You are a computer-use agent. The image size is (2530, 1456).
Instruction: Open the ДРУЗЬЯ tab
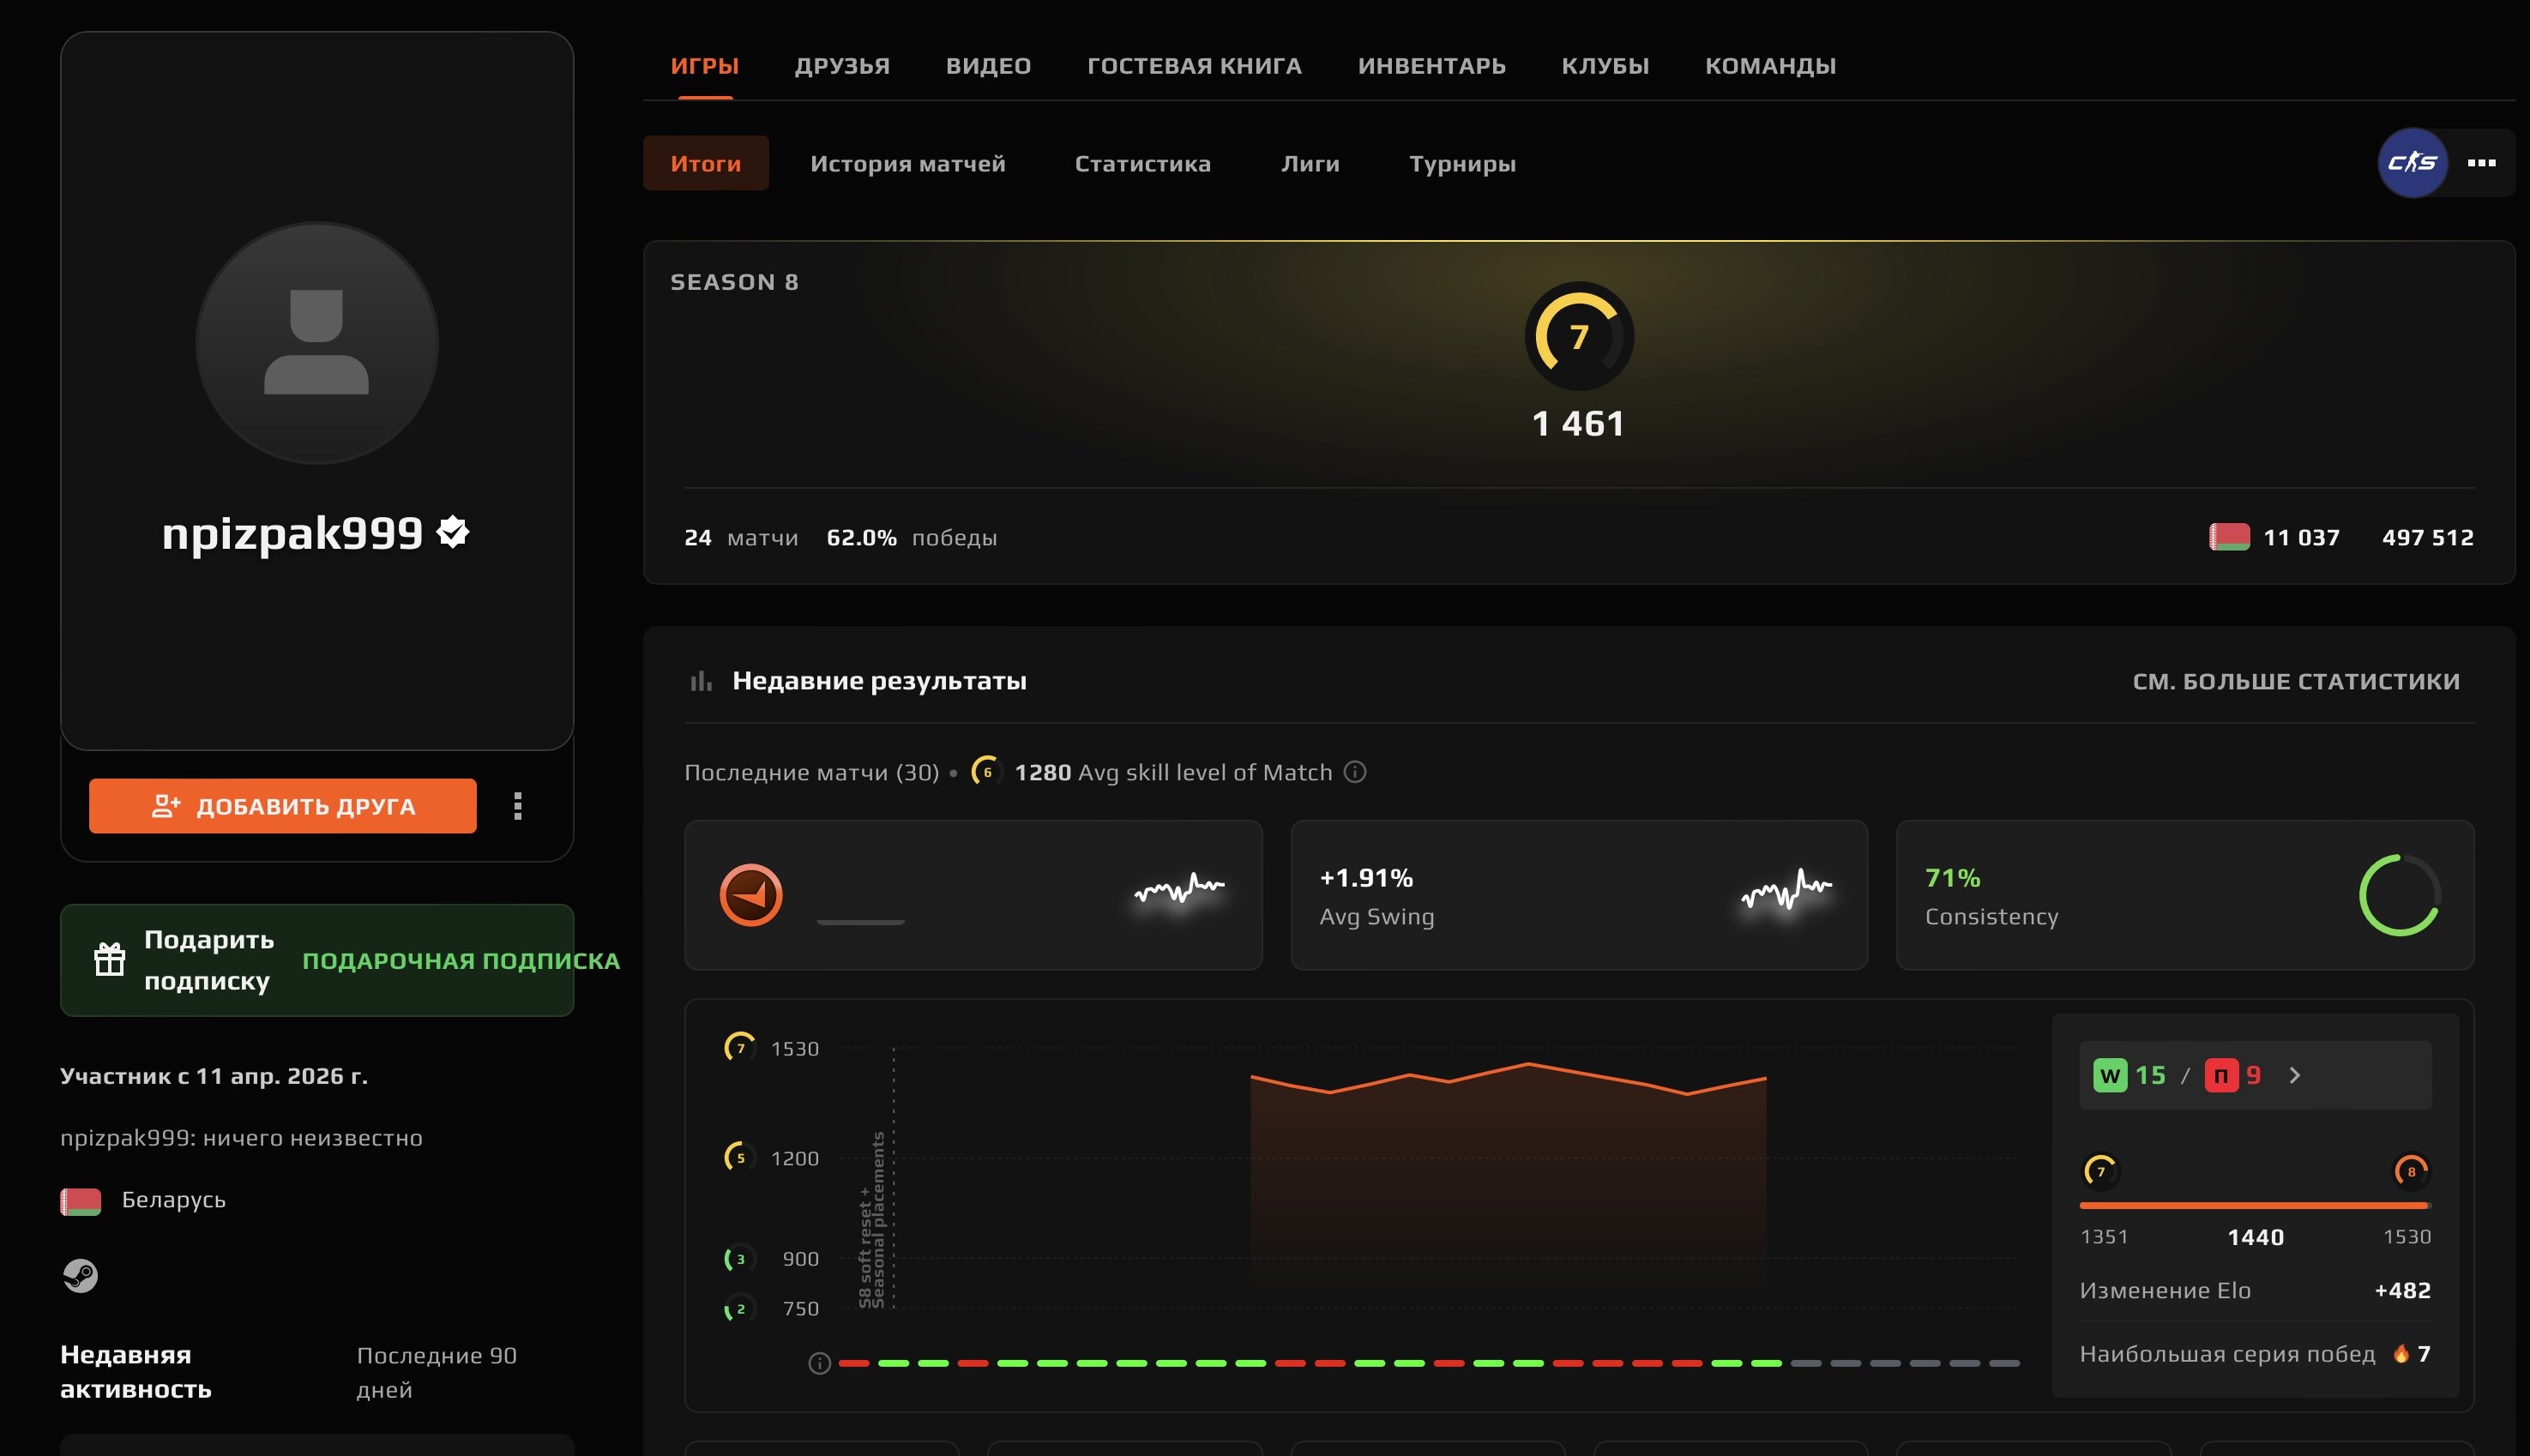(x=842, y=66)
